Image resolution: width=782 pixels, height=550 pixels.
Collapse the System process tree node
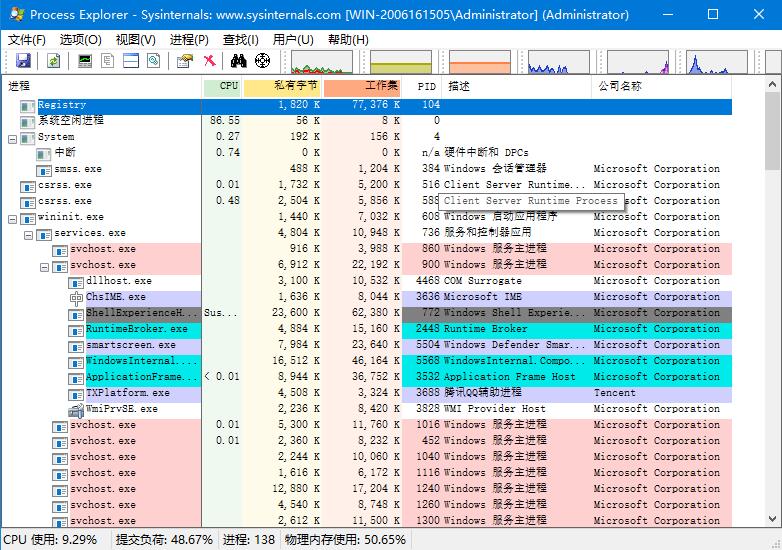point(12,139)
